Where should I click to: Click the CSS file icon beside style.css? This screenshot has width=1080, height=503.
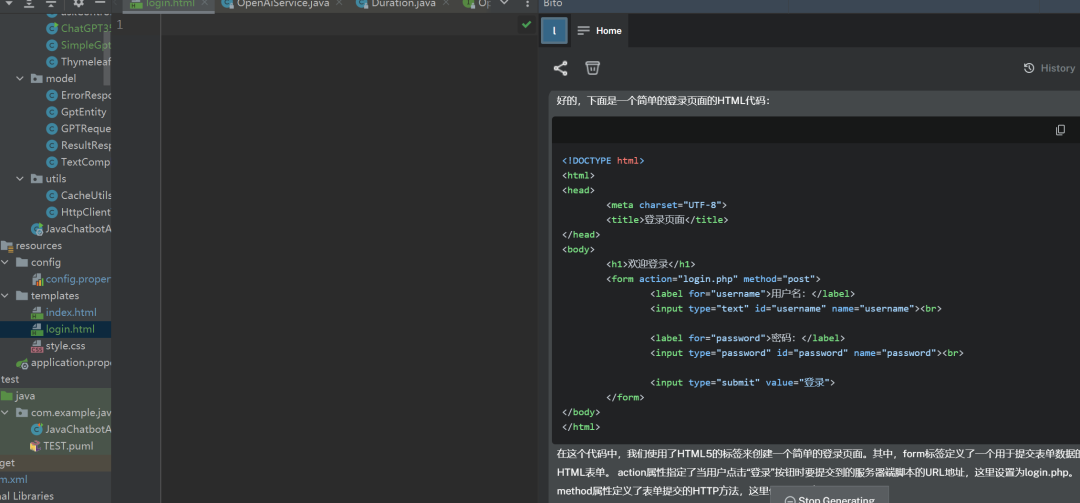coord(37,346)
